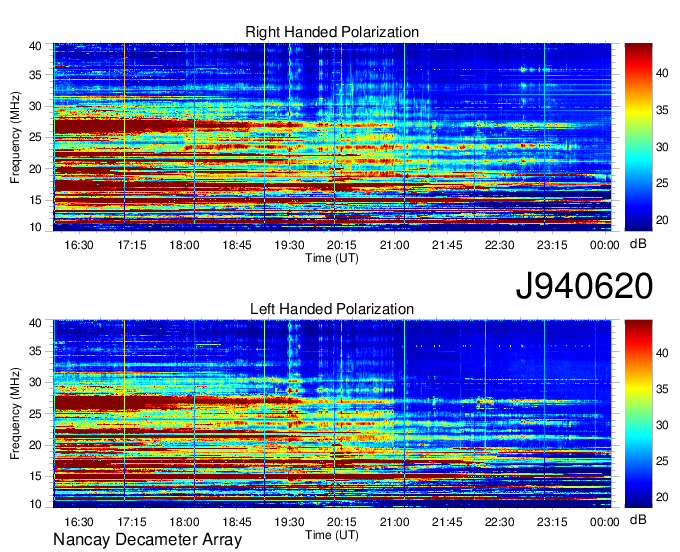The height and width of the screenshot is (552, 680).
Task: Click "16:30" time tick on Right Handed plot
Action: [79, 245]
